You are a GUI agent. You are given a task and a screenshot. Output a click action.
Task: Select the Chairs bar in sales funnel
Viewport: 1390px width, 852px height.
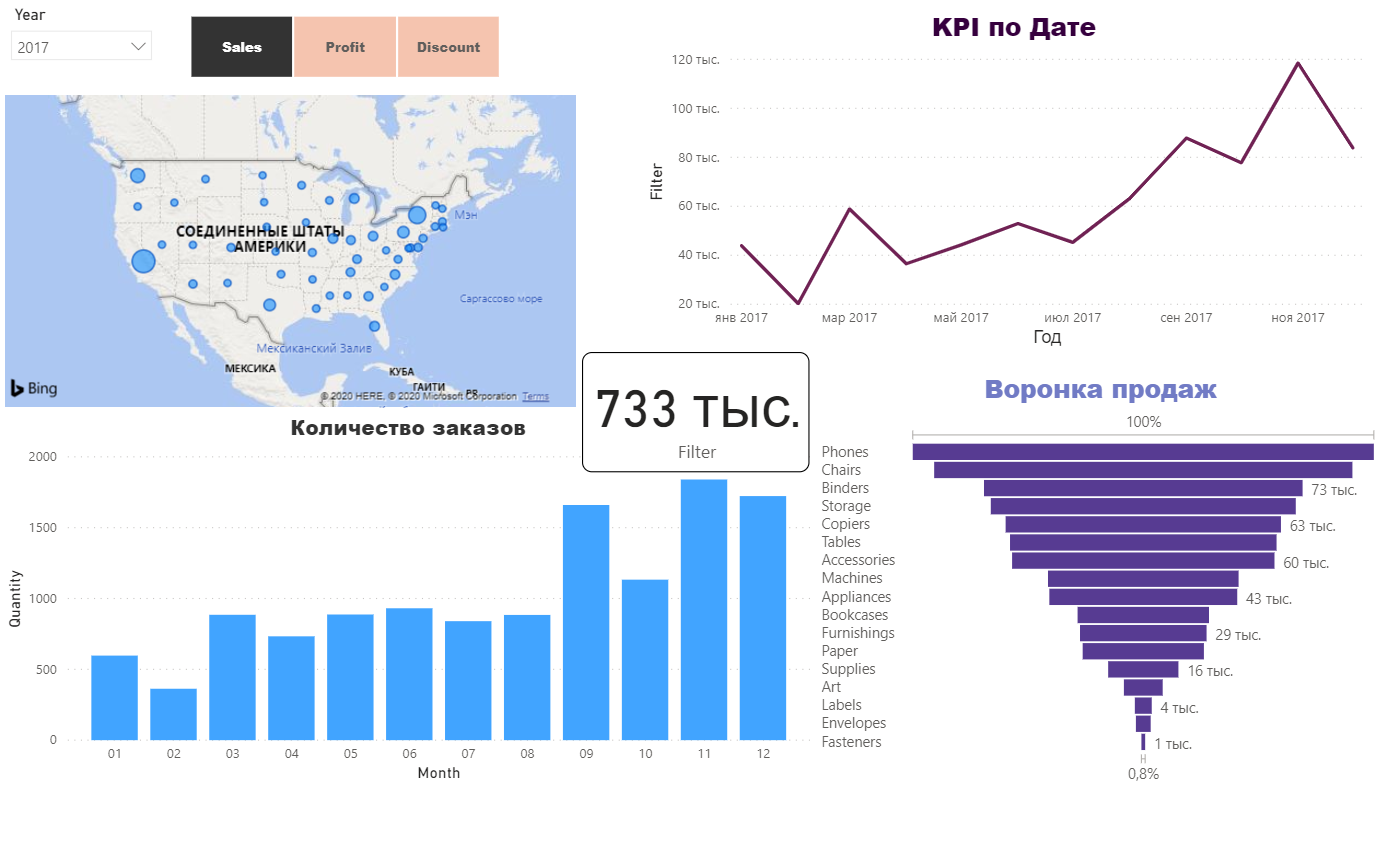(x=1143, y=470)
